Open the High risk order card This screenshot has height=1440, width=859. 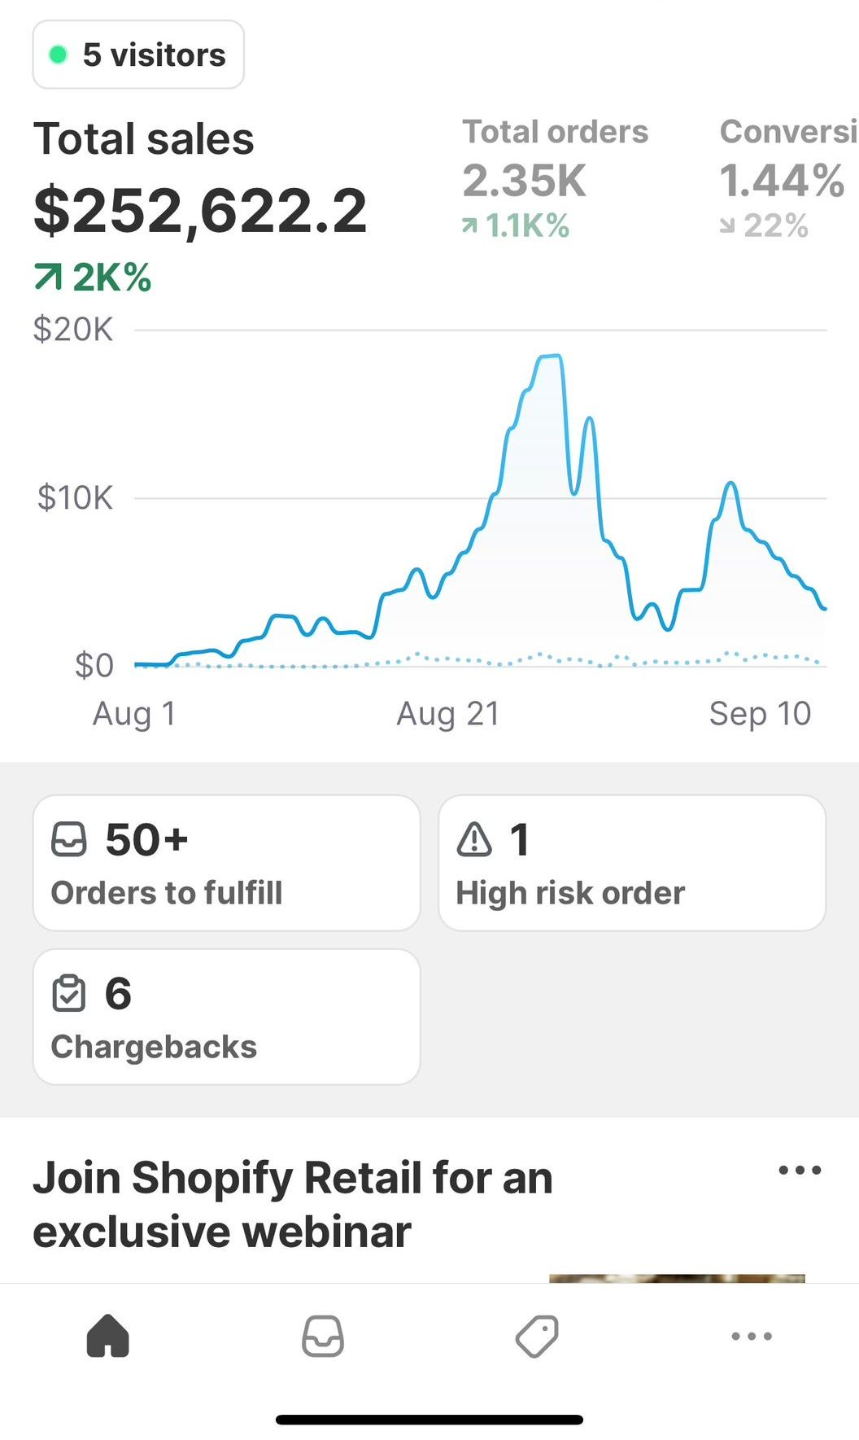[631, 863]
